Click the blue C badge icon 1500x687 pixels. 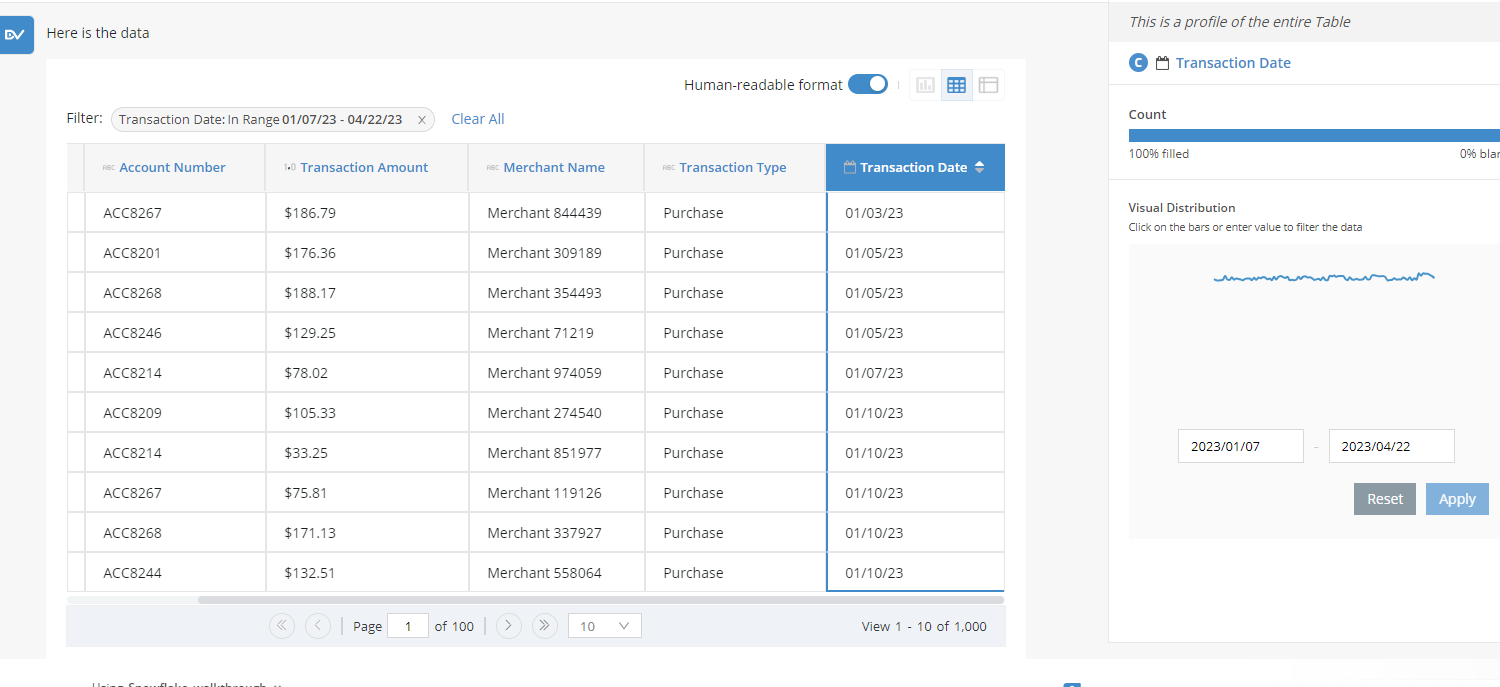[x=1138, y=63]
